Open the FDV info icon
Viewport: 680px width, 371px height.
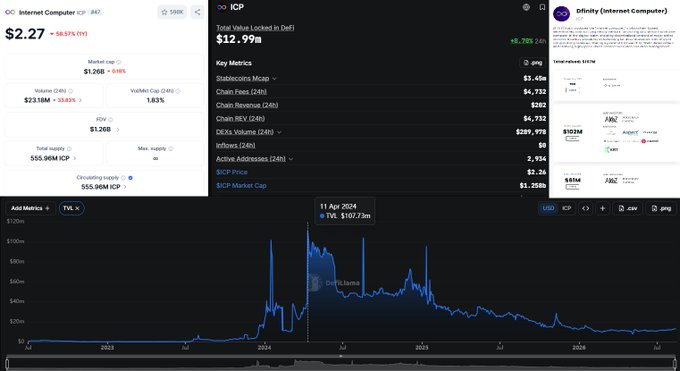tap(111, 120)
